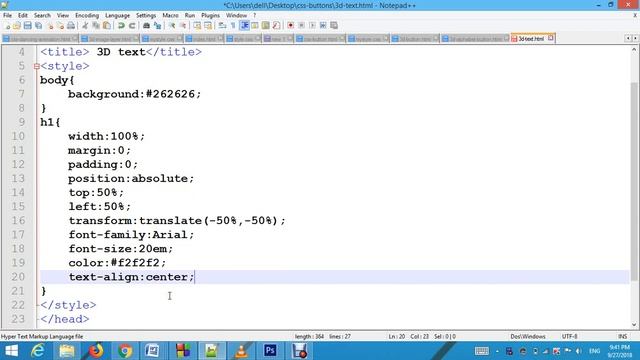Click the Stop Recording macro icon
This screenshot has width=640, height=360.
coord(301,26)
